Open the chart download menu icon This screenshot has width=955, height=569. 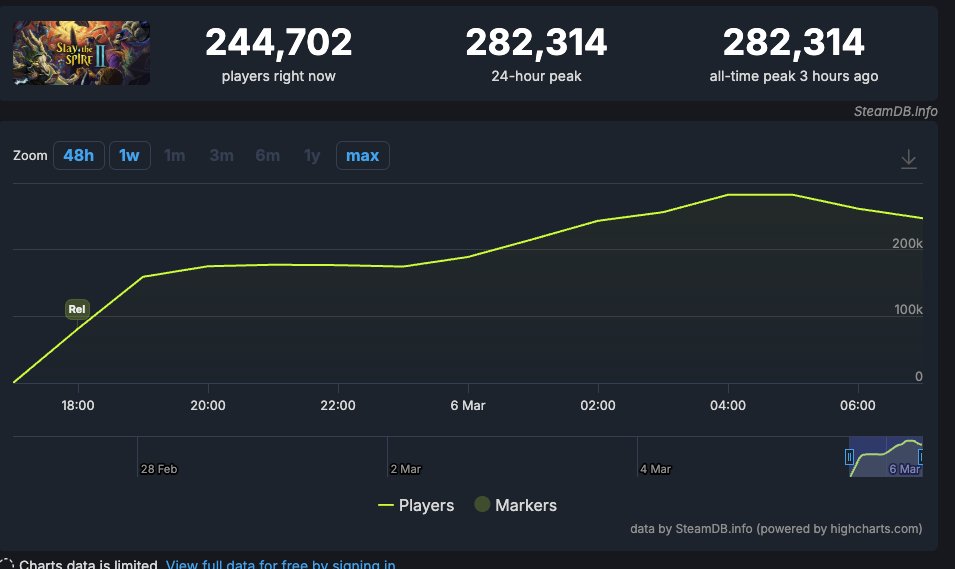tap(908, 159)
